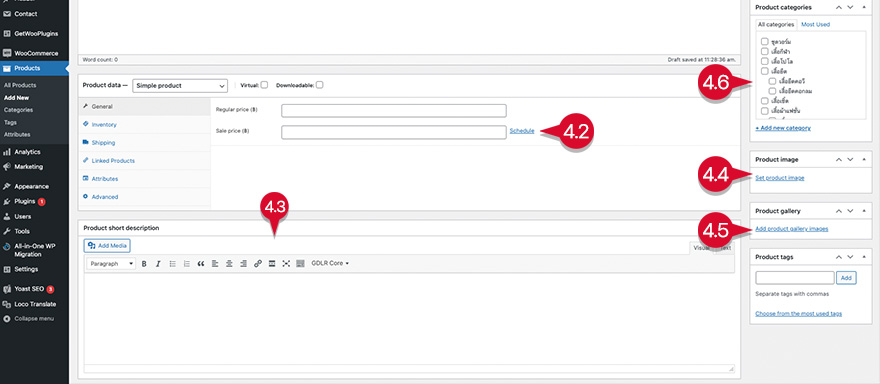Click Choose from most used tags

point(798,313)
